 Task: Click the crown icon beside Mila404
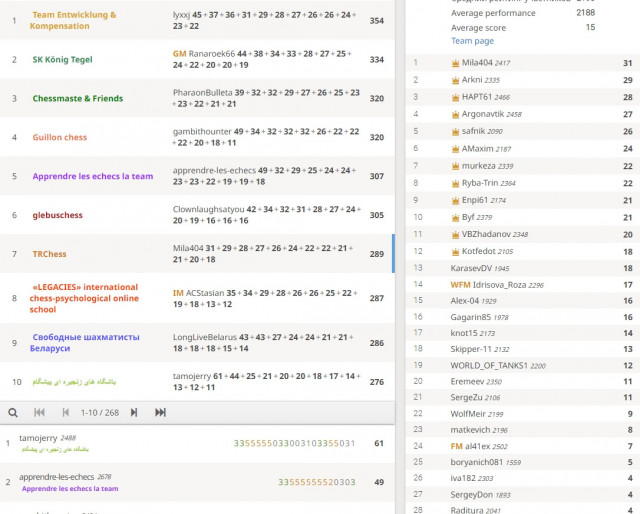tap(455, 63)
